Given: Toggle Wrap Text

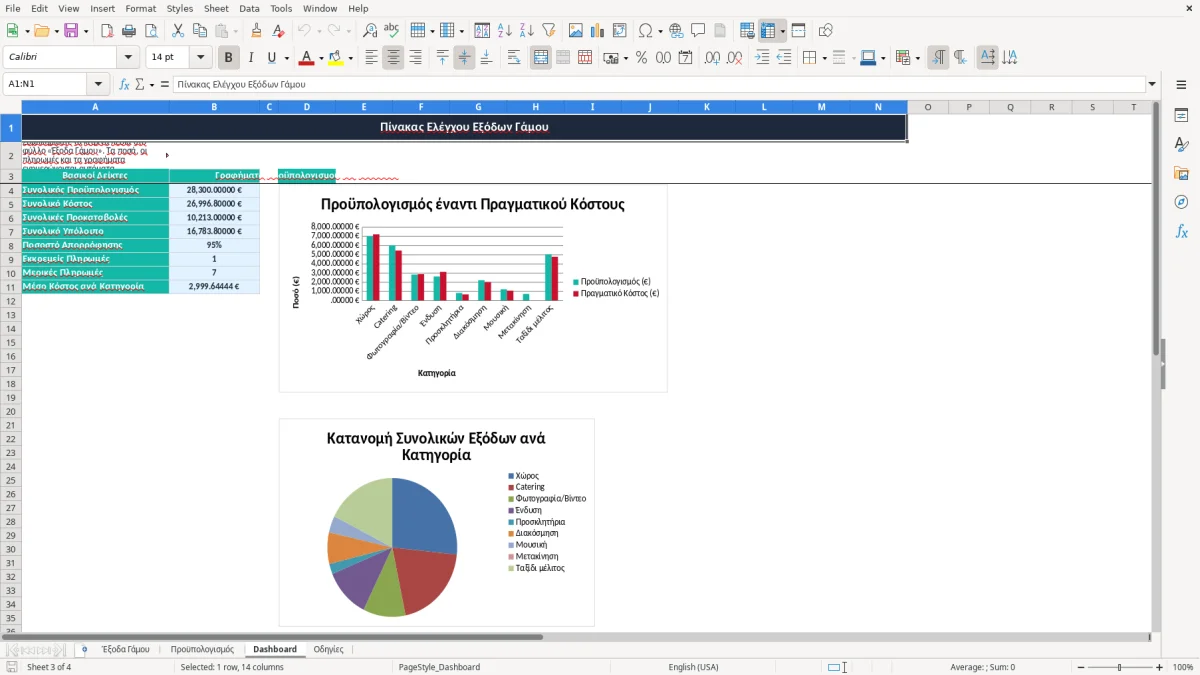Looking at the screenshot, I should [x=514, y=58].
